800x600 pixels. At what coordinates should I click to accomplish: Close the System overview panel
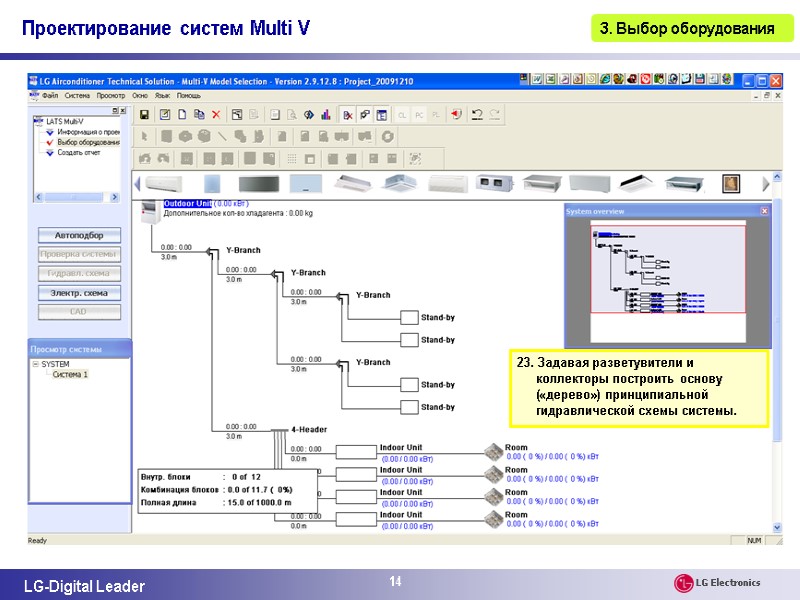pos(764,211)
